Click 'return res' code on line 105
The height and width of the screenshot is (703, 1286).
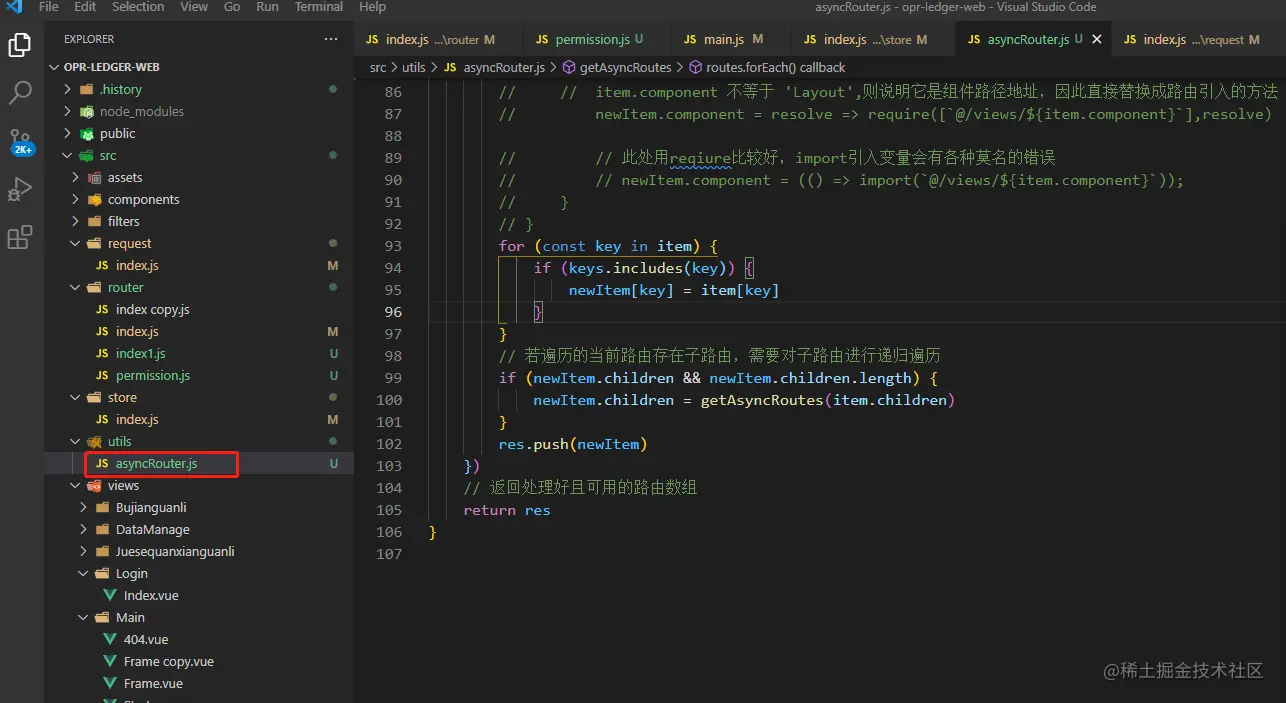pyautogui.click(x=507, y=510)
